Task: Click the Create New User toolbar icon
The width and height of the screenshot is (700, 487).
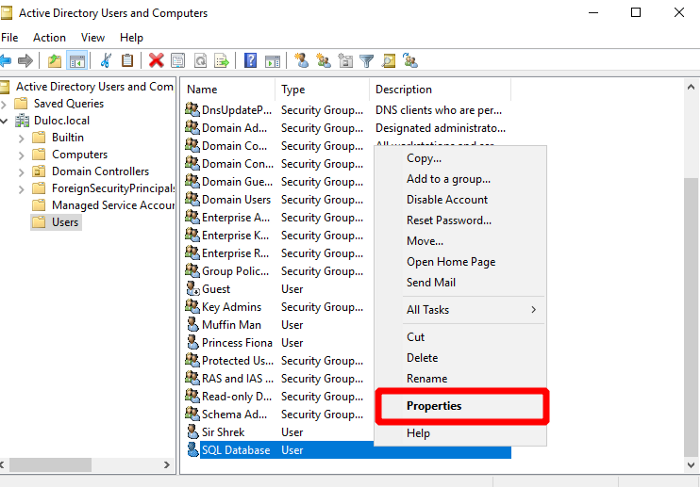Action: click(x=301, y=60)
